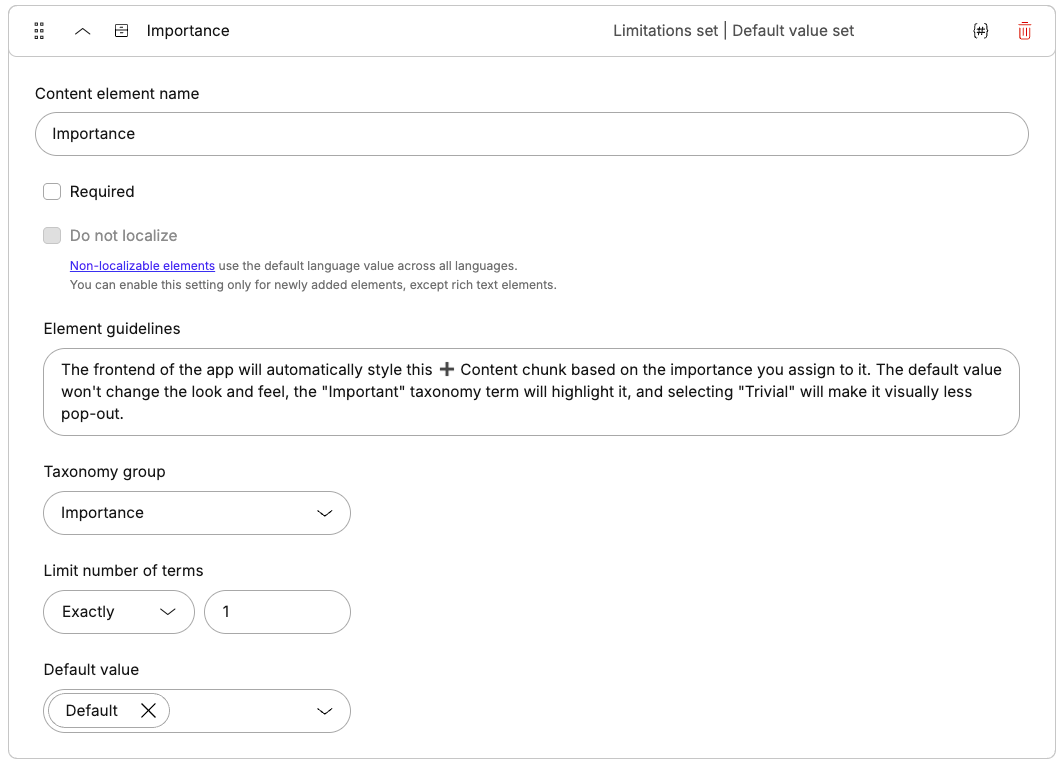This screenshot has width=1061, height=767.
Task: Click into the Content element name field
Action: [531, 134]
